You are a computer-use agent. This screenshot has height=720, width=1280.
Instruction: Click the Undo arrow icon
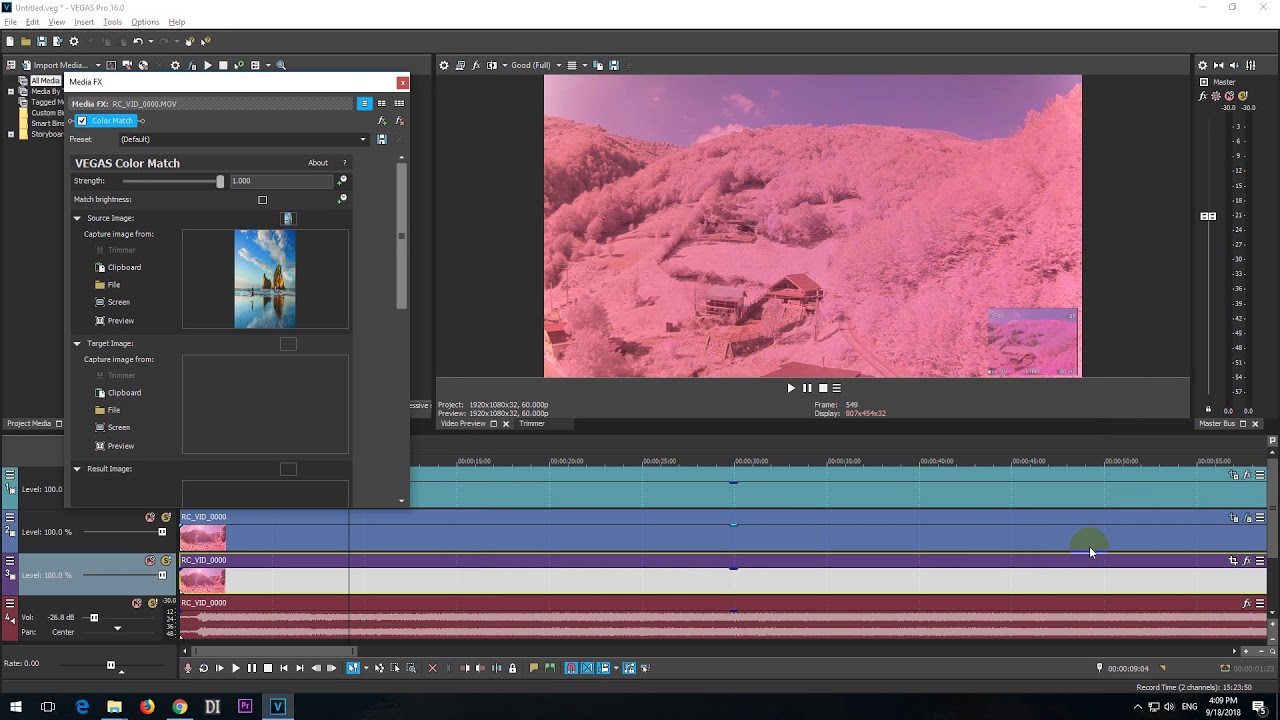137,41
